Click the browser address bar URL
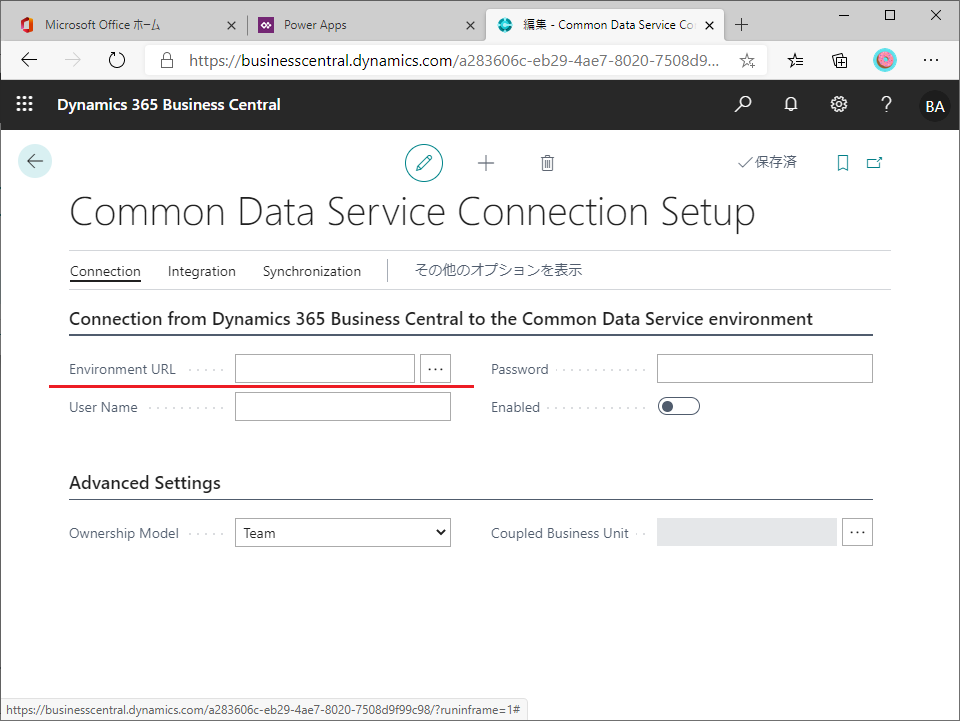 click(x=454, y=60)
